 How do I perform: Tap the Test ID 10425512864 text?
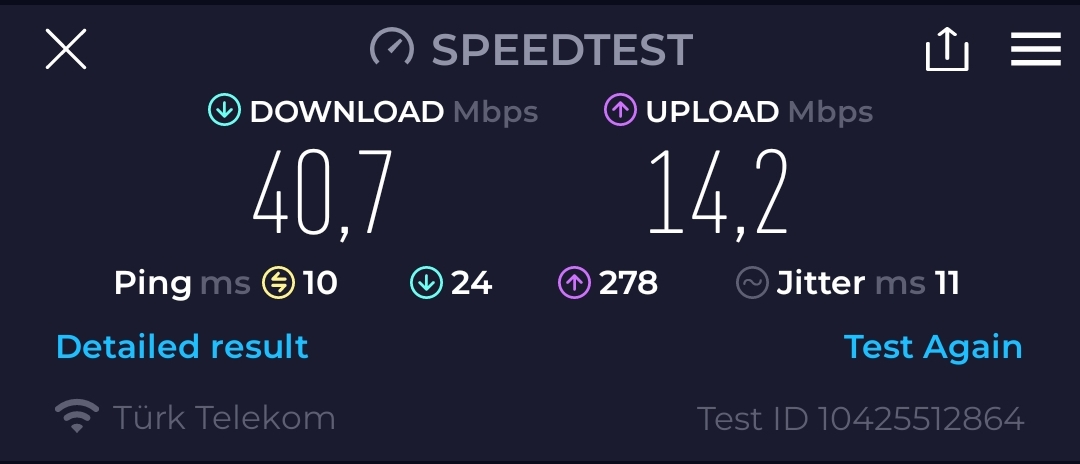[861, 418]
